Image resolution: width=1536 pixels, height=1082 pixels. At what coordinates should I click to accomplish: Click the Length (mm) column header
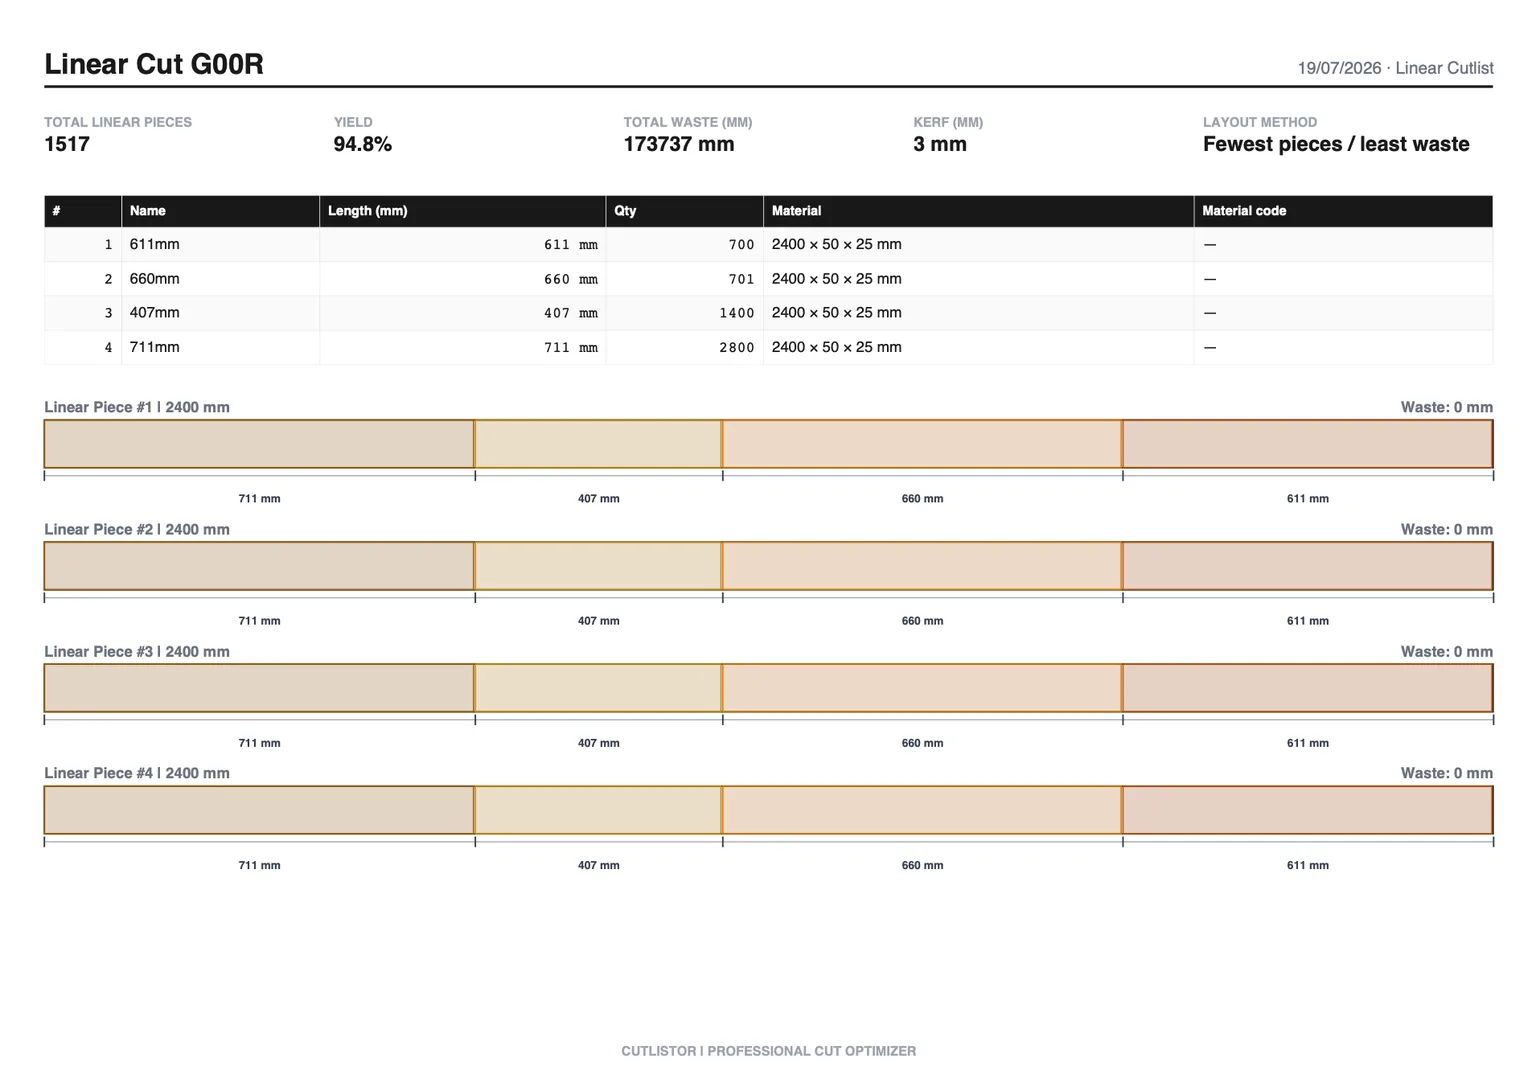point(462,211)
